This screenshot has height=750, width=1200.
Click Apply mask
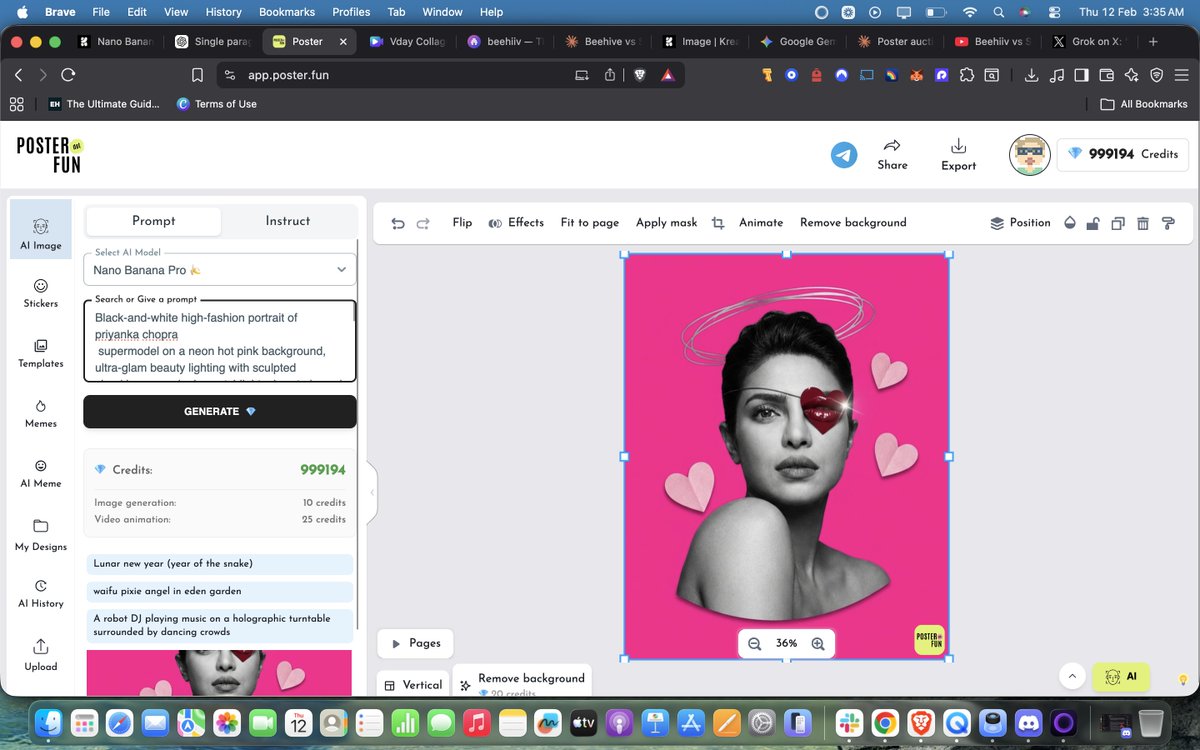(666, 223)
